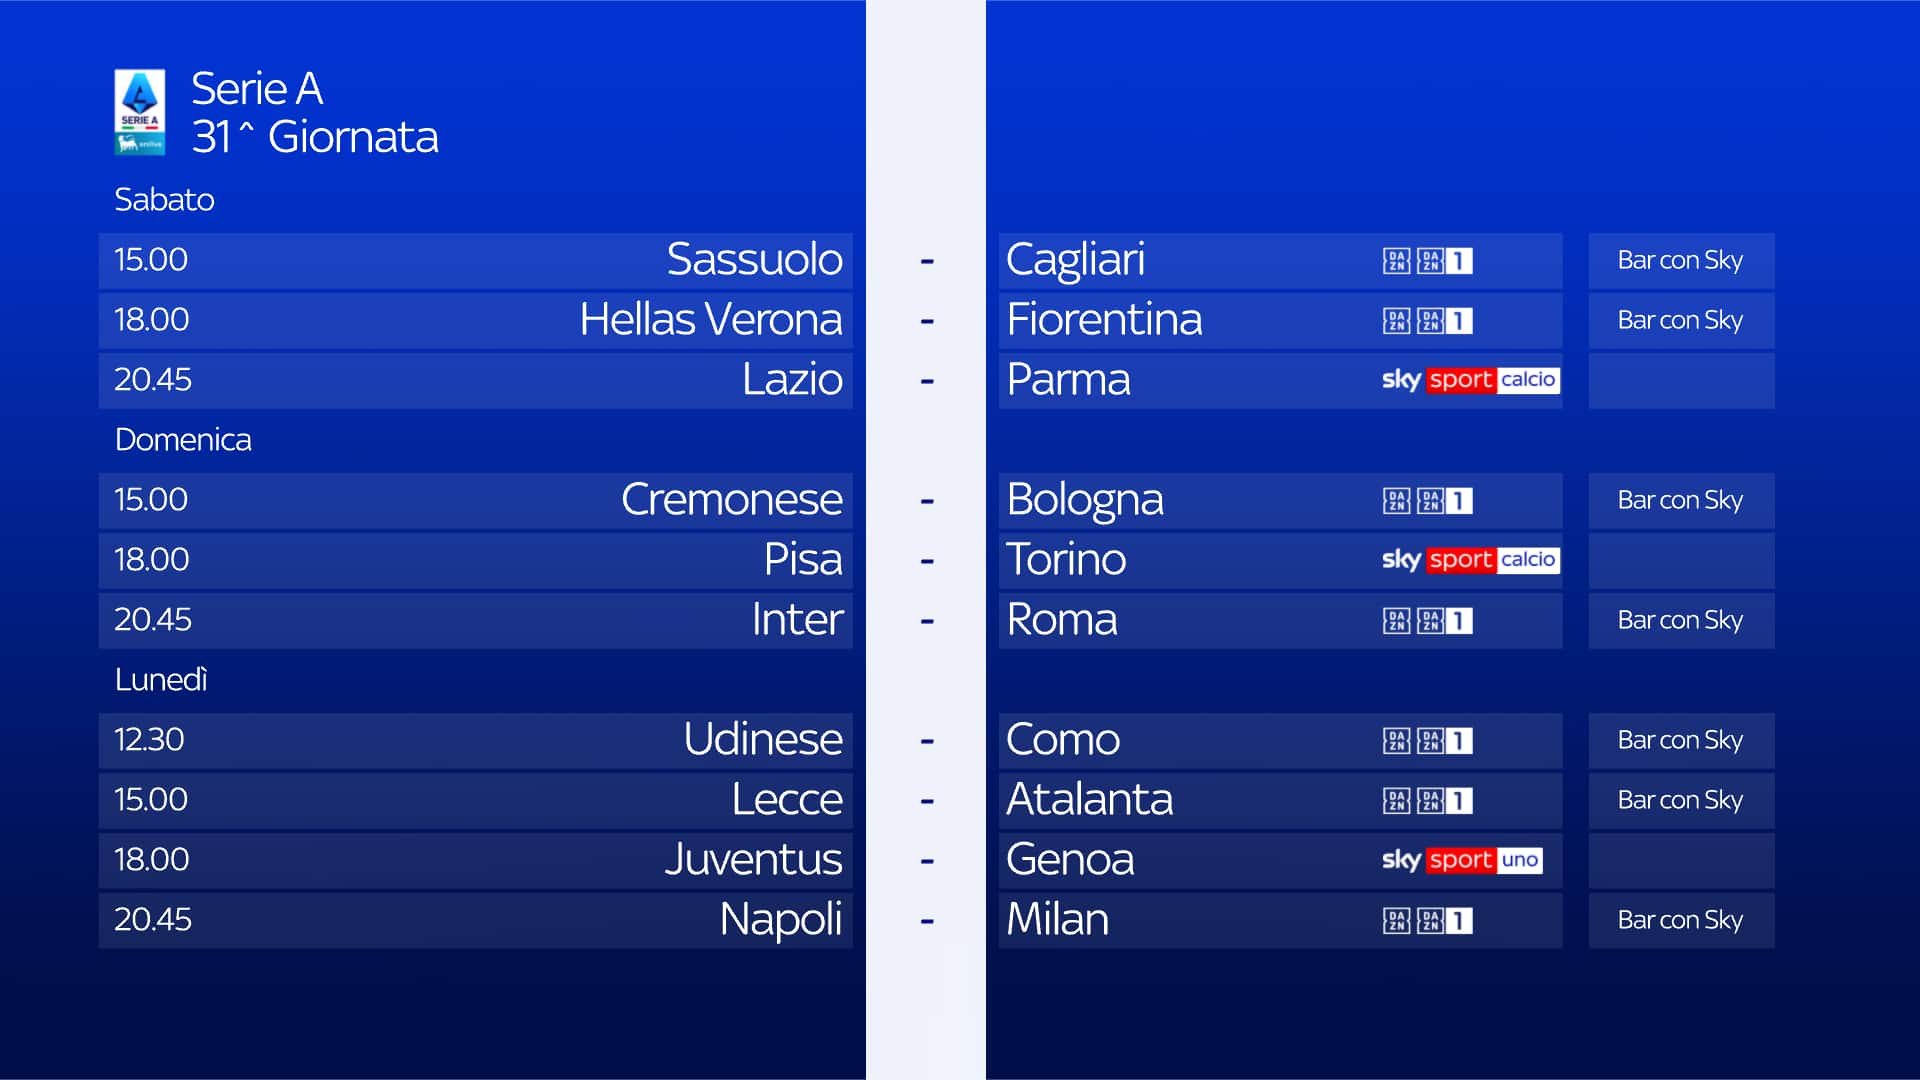Click the DAZN 1 logo for Roma
Image resolution: width=1920 pixels, height=1080 pixels.
[1445, 621]
